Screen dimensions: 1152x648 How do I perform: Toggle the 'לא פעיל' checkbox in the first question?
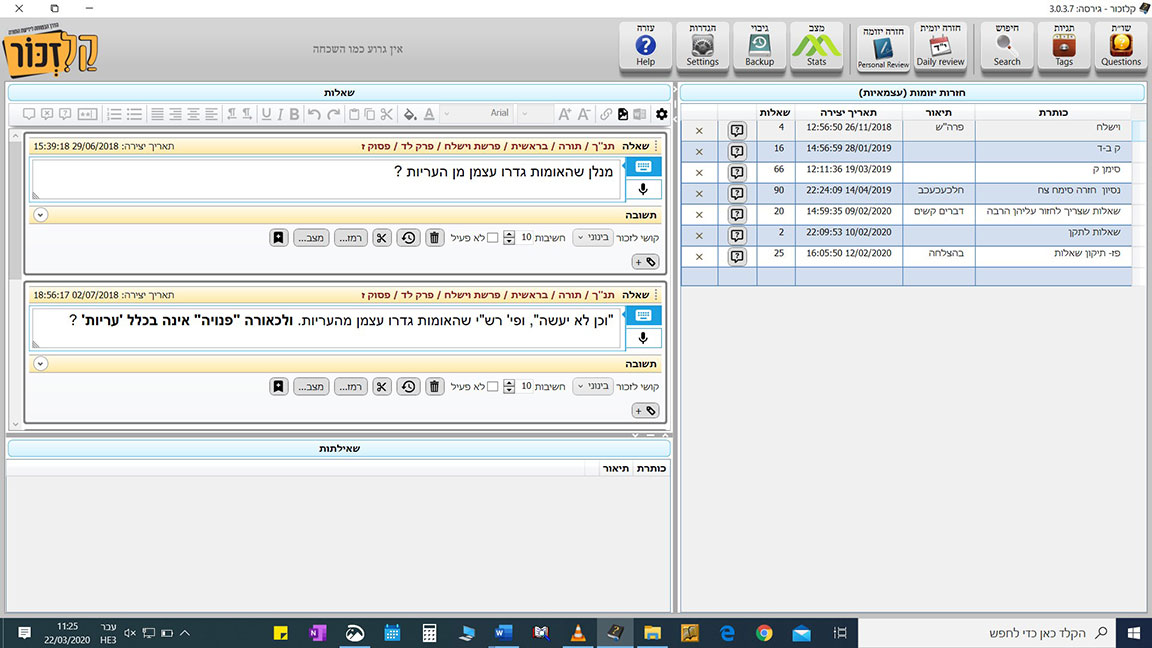[492, 238]
